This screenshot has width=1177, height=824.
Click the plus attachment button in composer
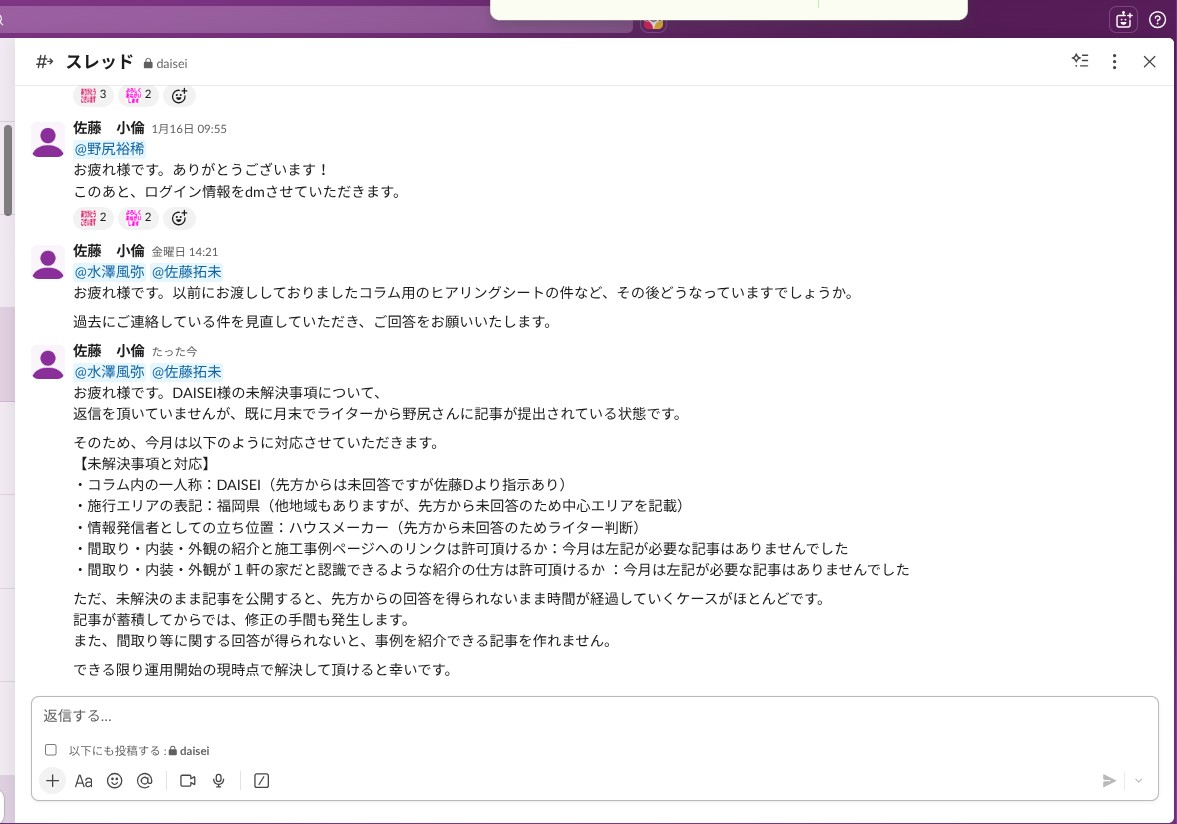click(x=53, y=781)
